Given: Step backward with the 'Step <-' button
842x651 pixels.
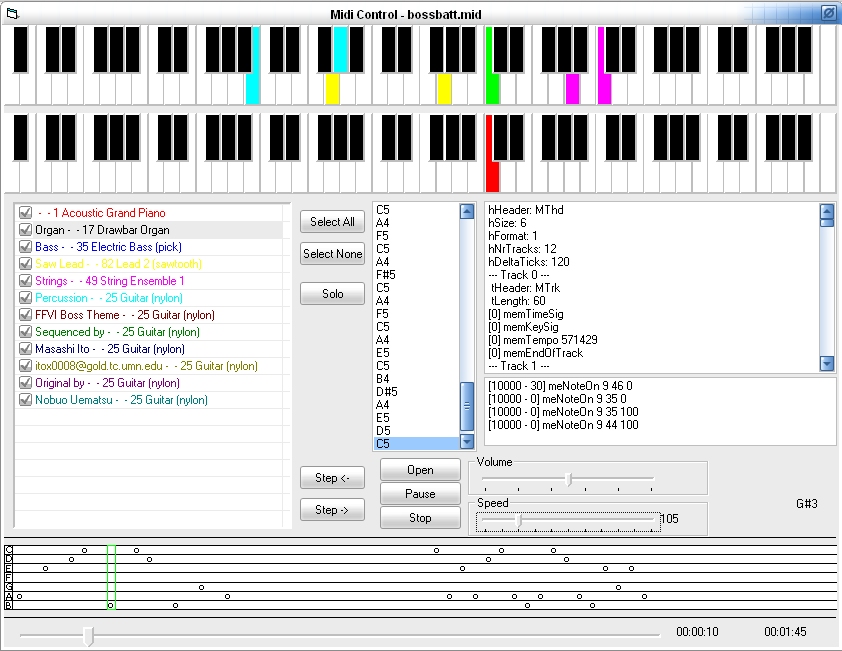Looking at the screenshot, I should 332,478.
